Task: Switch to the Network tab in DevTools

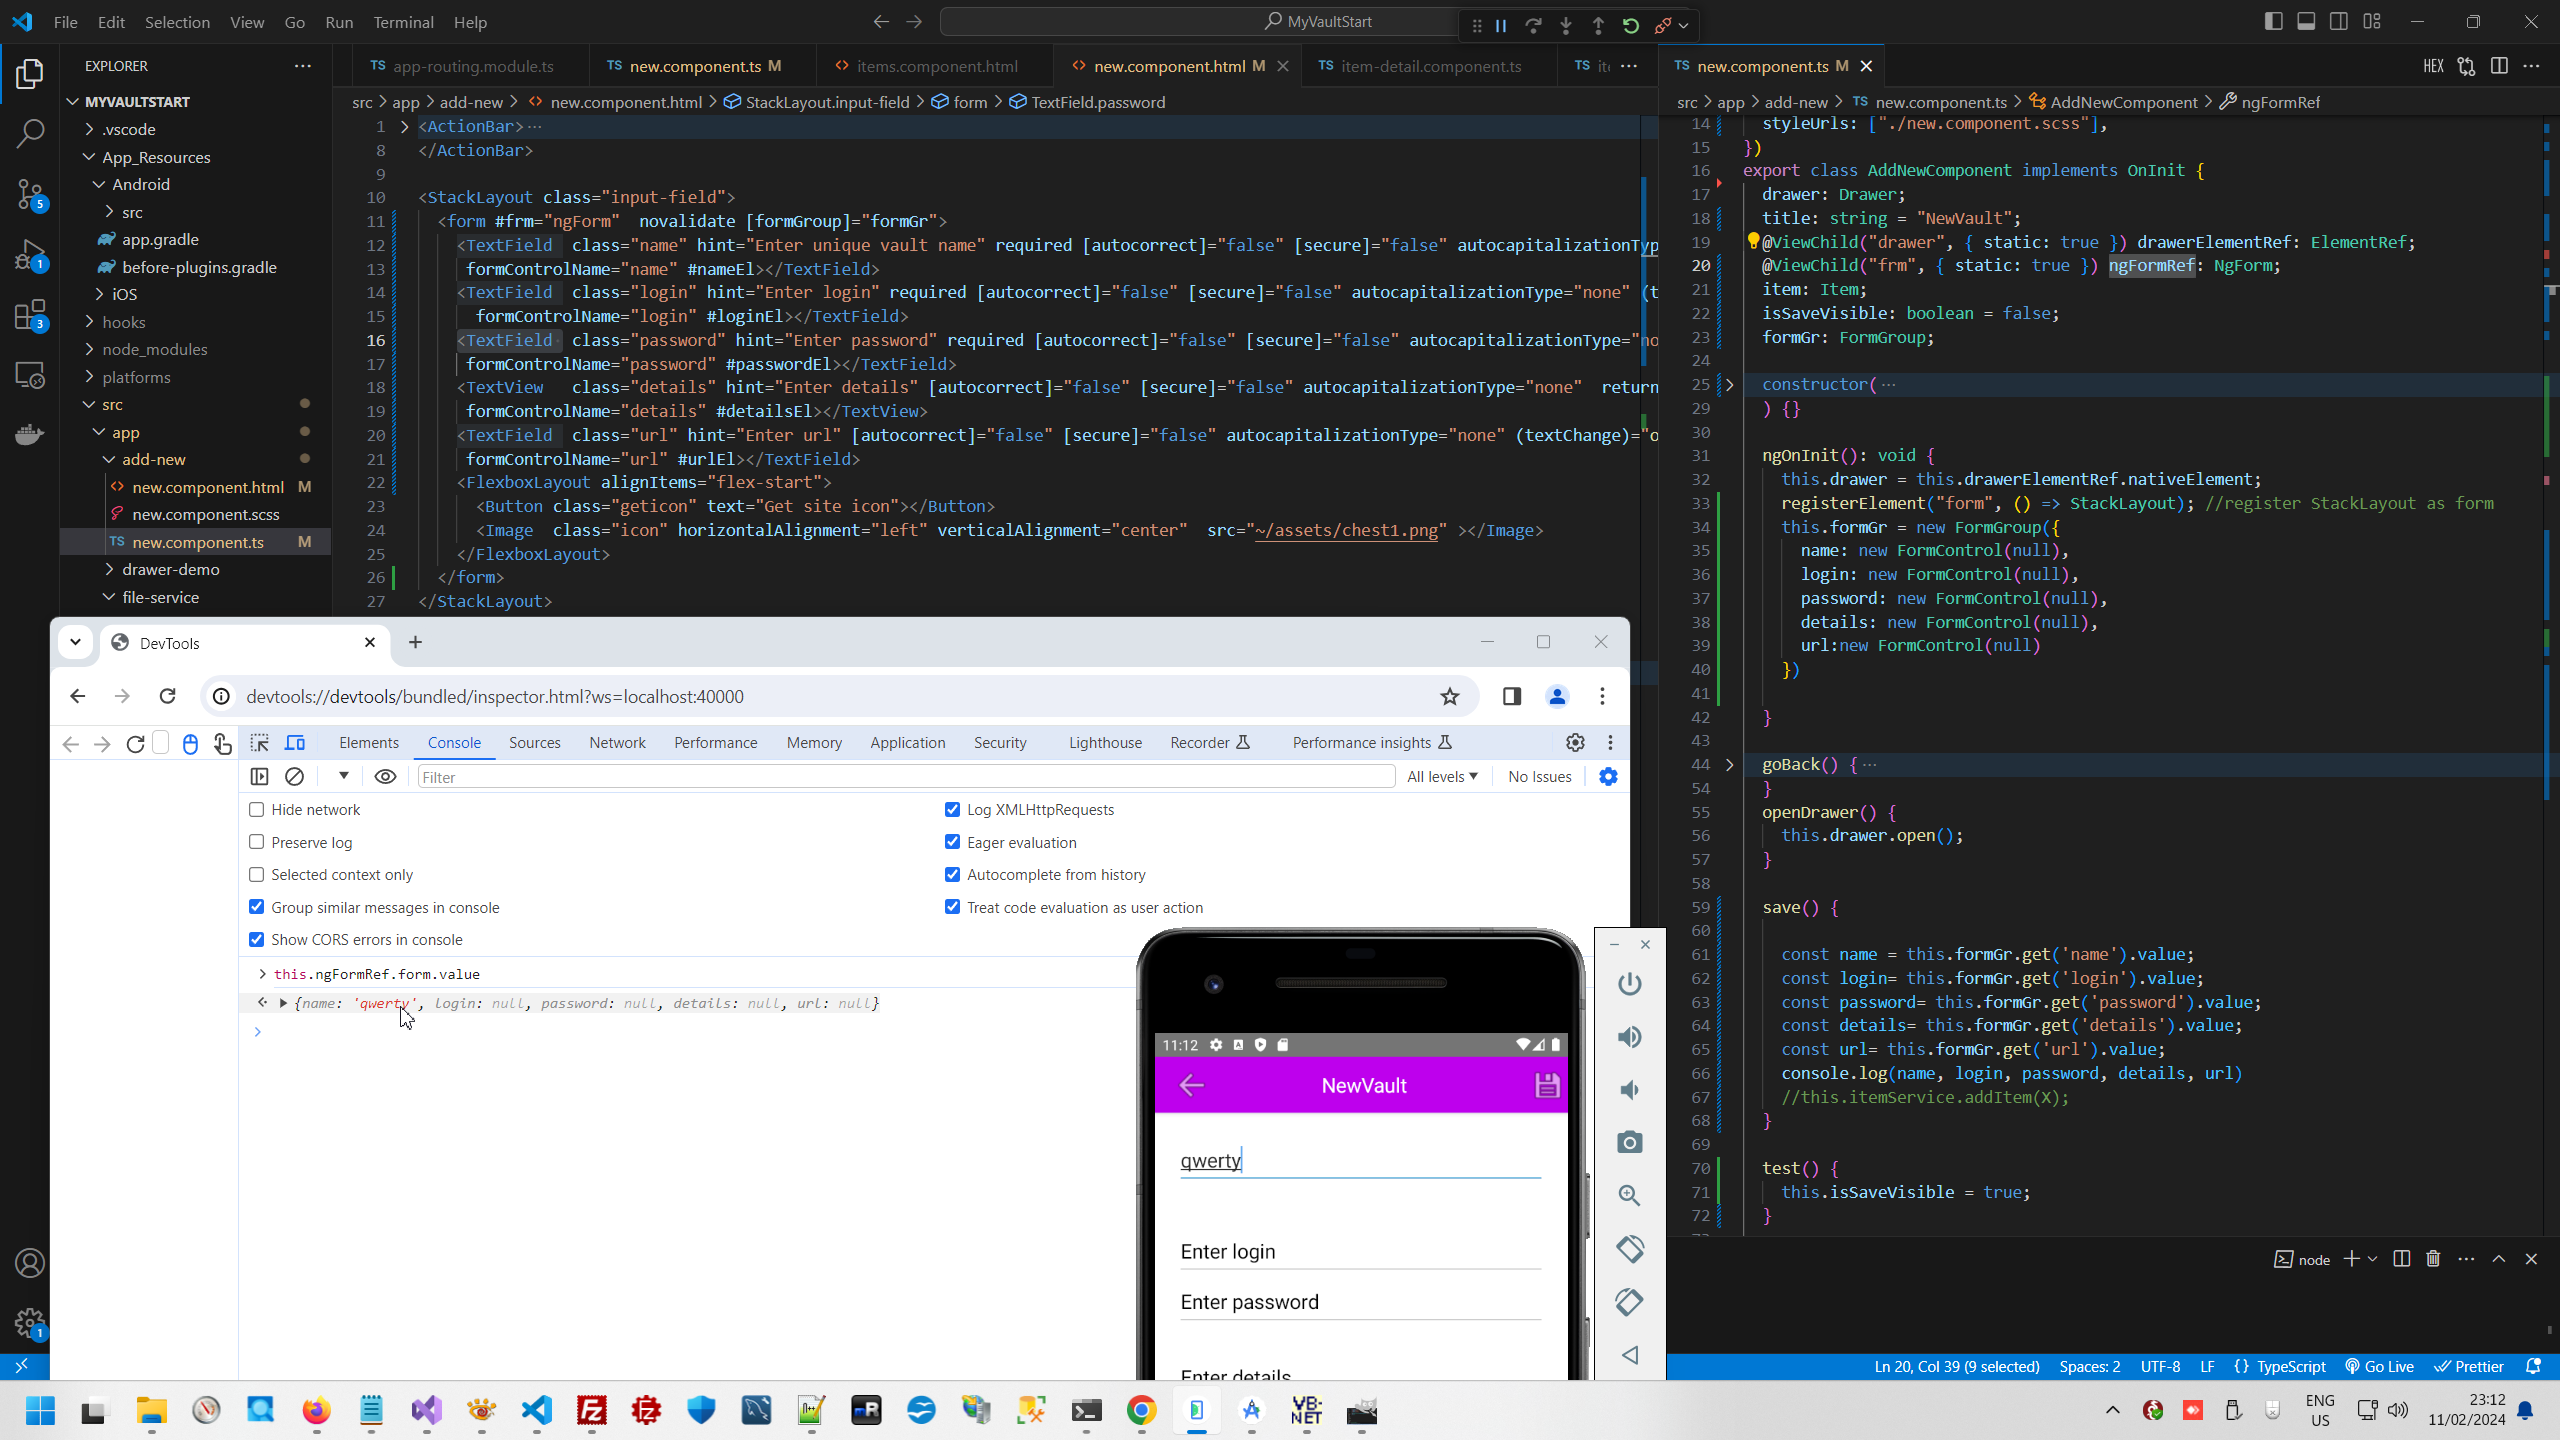Action: click(x=617, y=743)
